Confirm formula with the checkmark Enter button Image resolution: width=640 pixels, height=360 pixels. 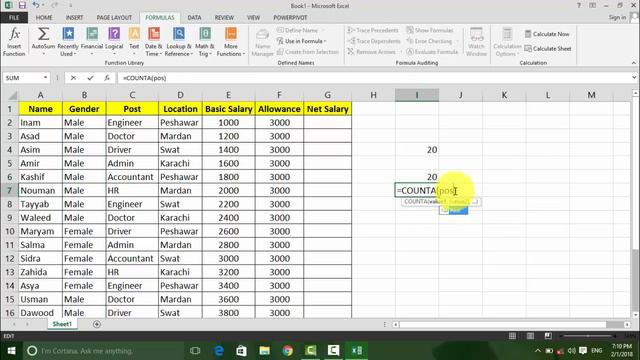point(90,78)
